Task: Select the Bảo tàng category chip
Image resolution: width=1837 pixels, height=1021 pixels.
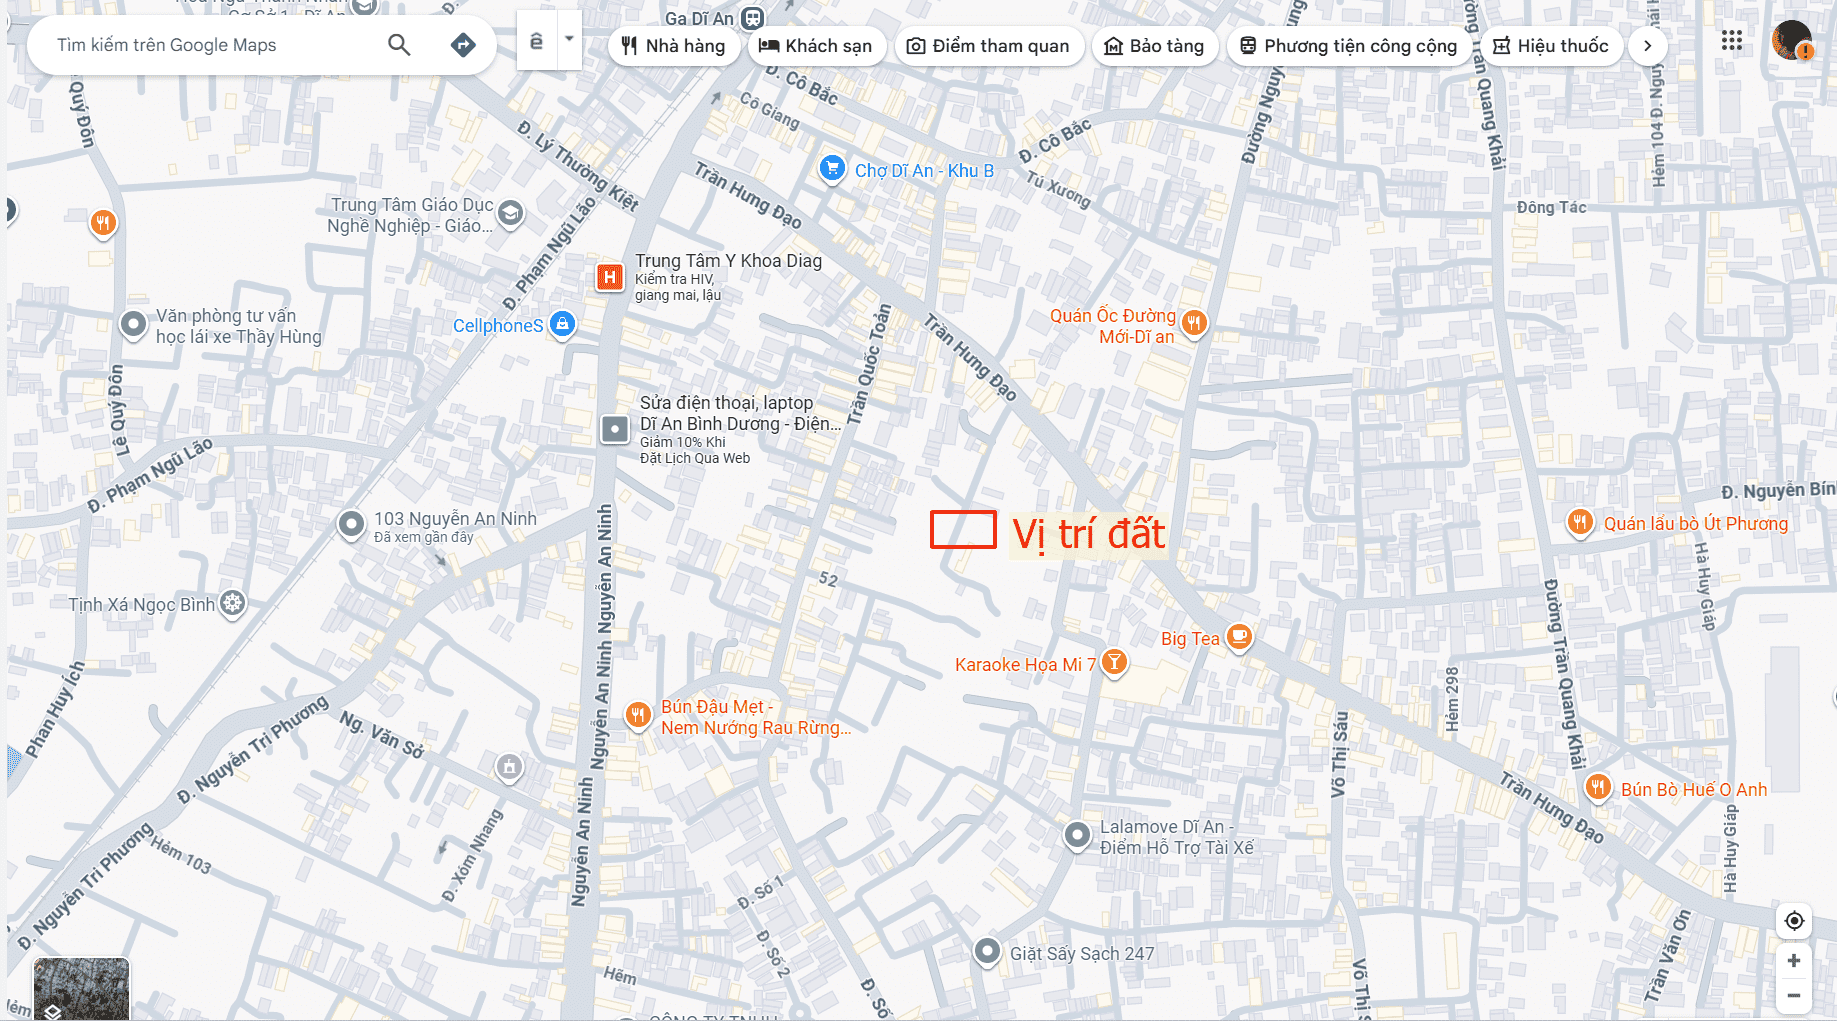Action: (x=1155, y=46)
